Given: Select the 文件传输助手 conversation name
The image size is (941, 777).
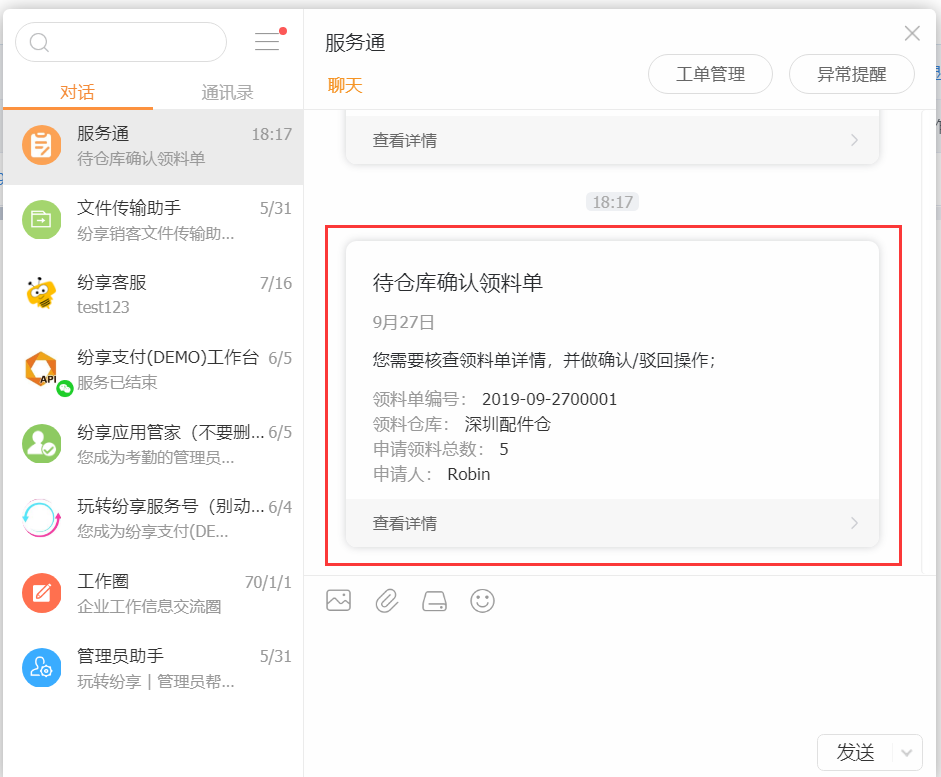Looking at the screenshot, I should pos(129,208).
